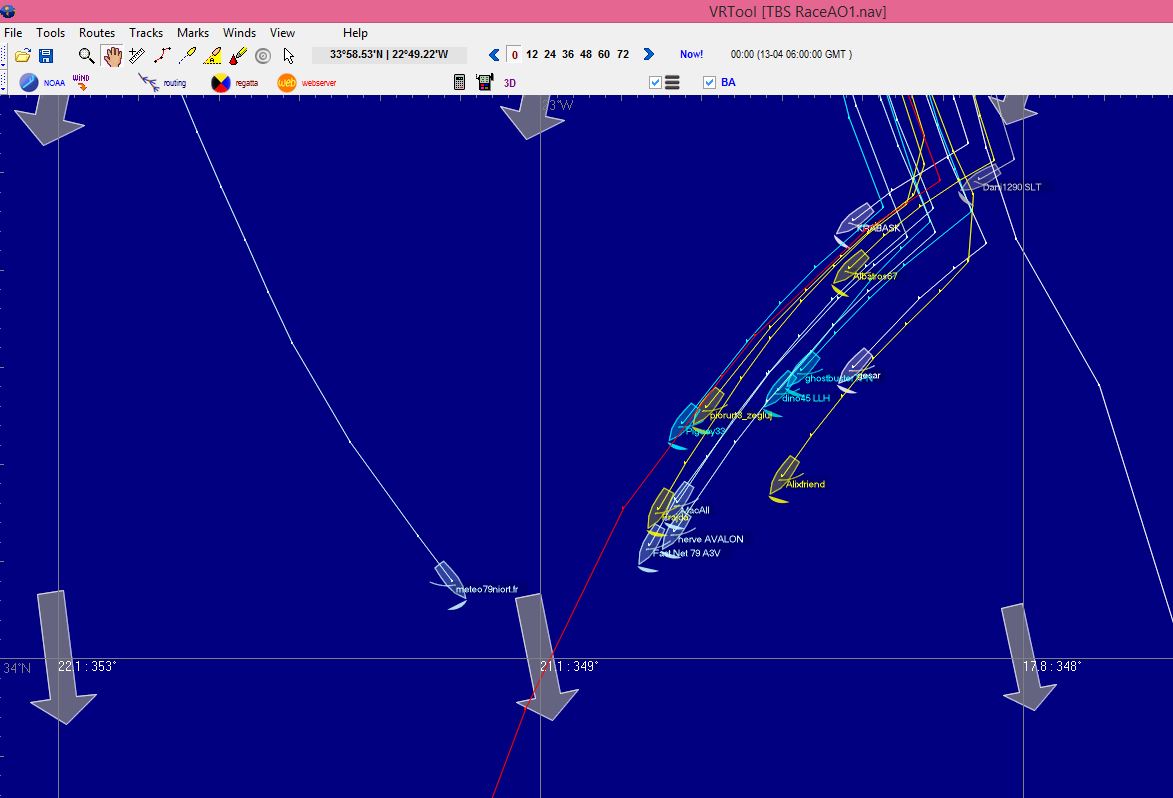
Task: Switch to 3D view
Action: tap(510, 83)
